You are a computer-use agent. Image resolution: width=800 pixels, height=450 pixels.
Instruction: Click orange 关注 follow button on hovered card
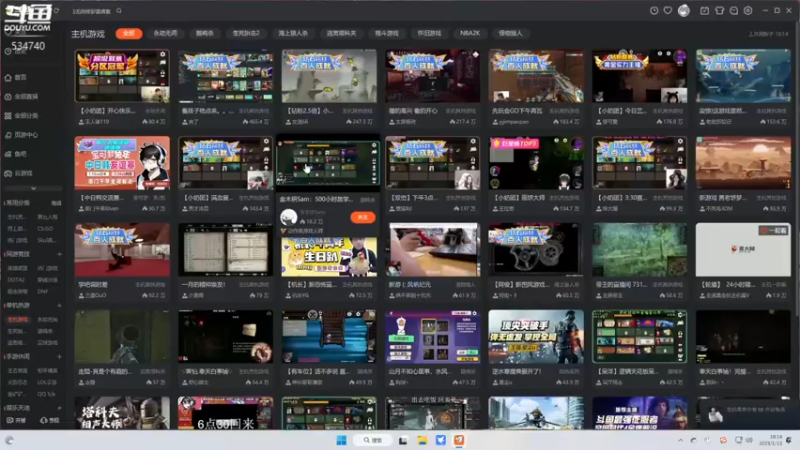363,217
